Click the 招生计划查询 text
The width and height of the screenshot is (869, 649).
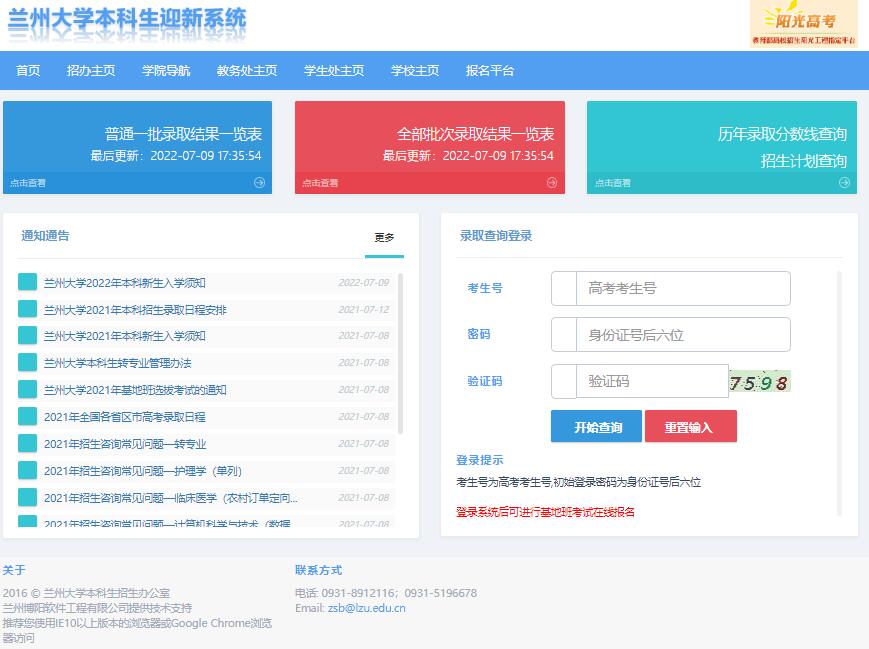804,161
